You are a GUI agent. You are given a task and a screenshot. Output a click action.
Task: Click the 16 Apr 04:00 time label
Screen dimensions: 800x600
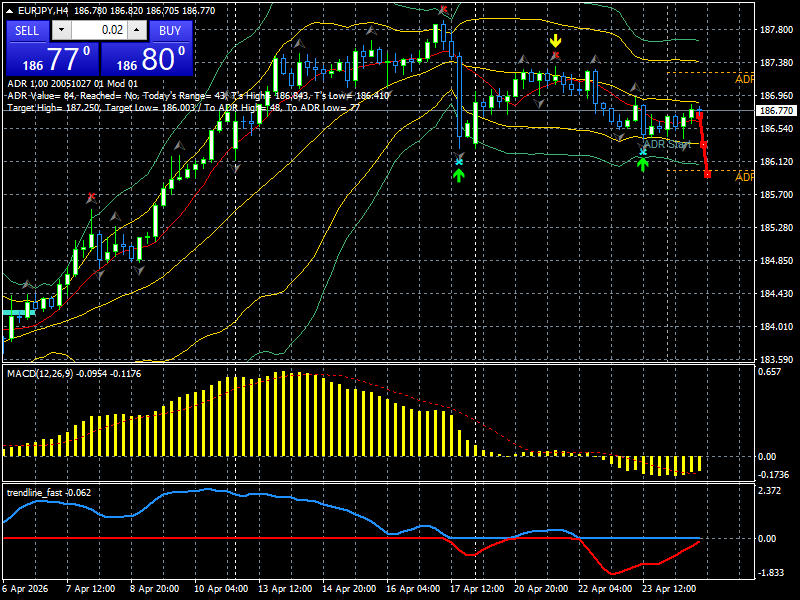(x=413, y=589)
